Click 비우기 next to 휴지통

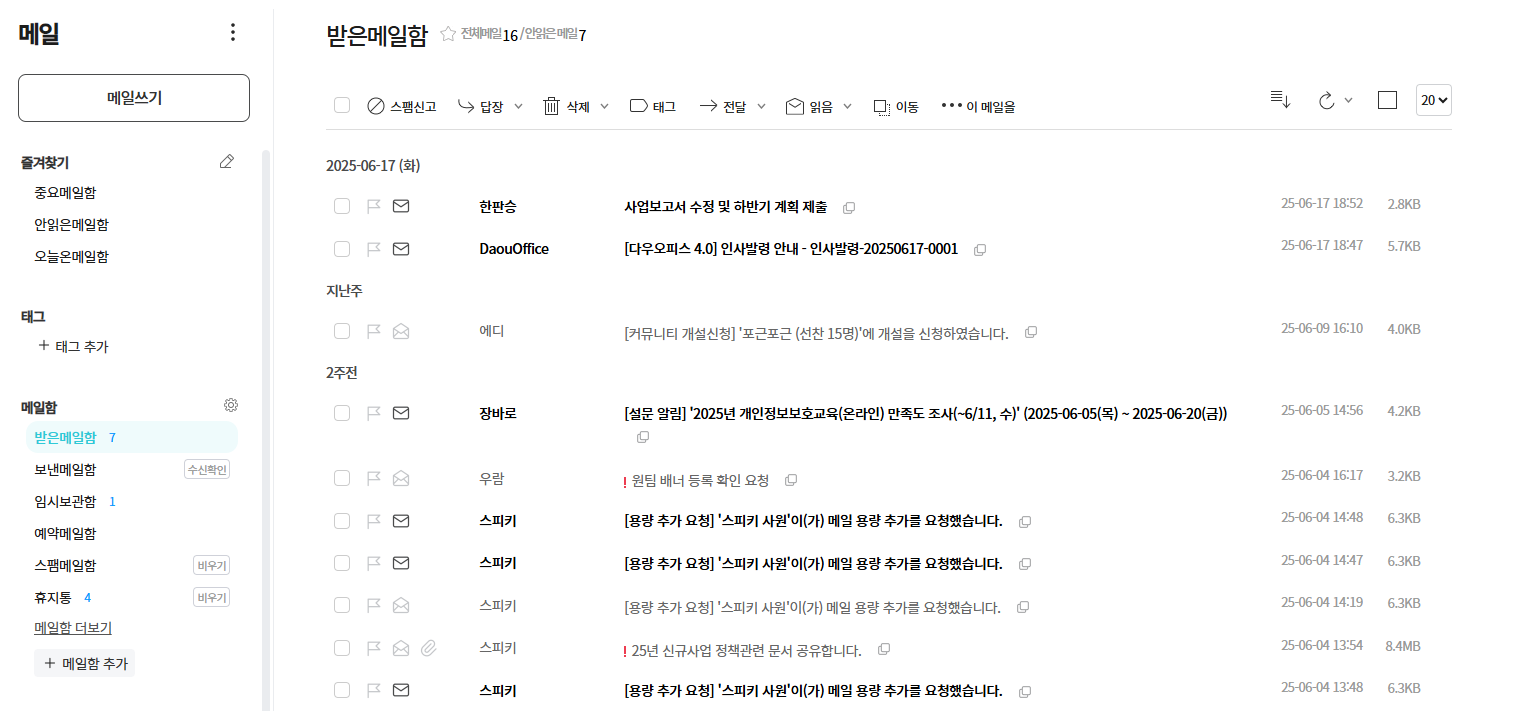coord(211,599)
